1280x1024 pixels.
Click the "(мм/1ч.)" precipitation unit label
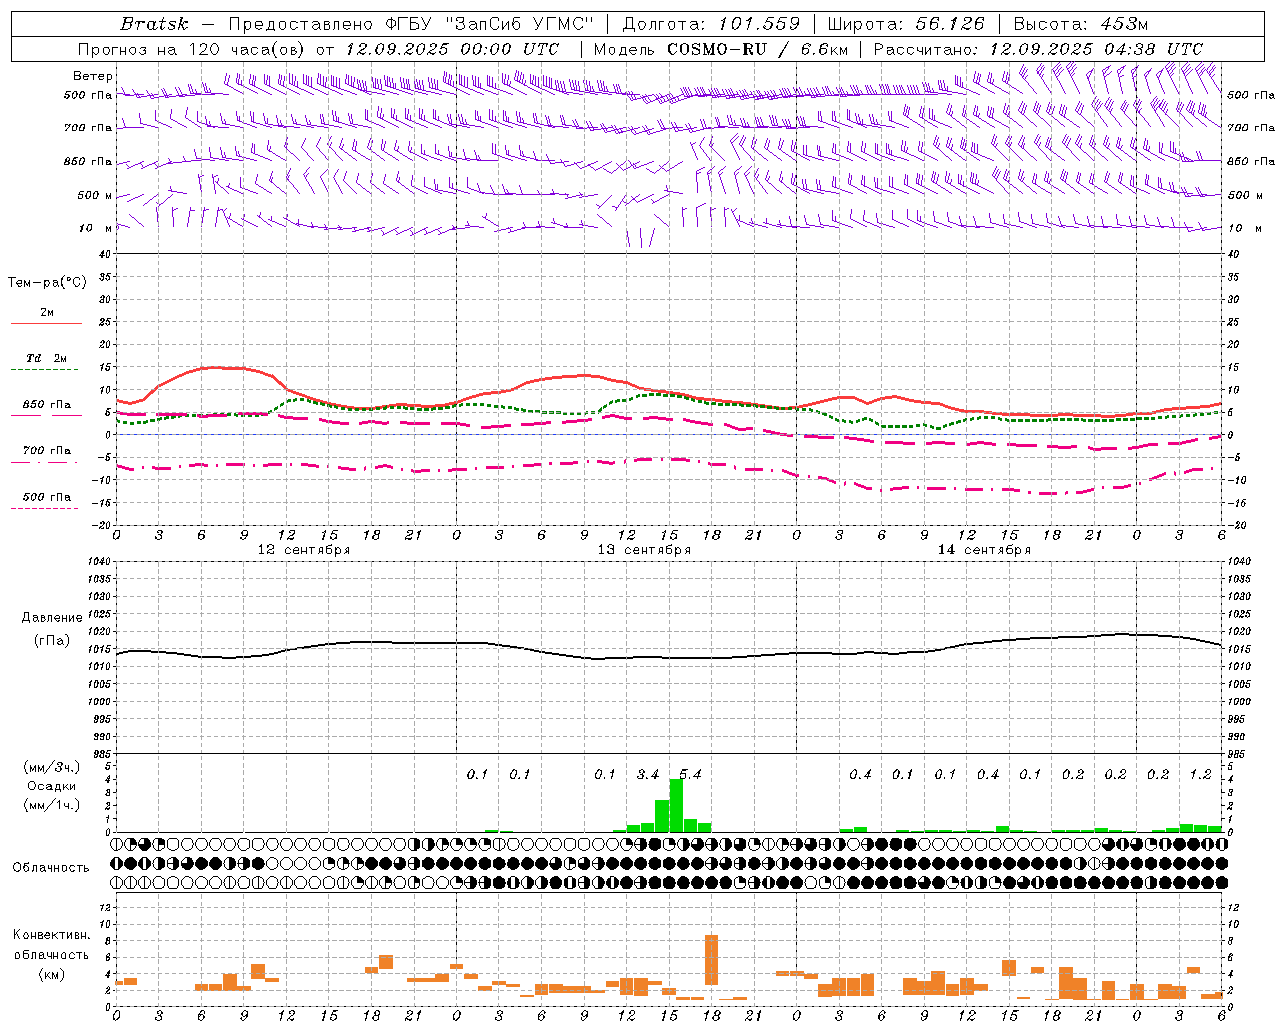[x=52, y=805]
